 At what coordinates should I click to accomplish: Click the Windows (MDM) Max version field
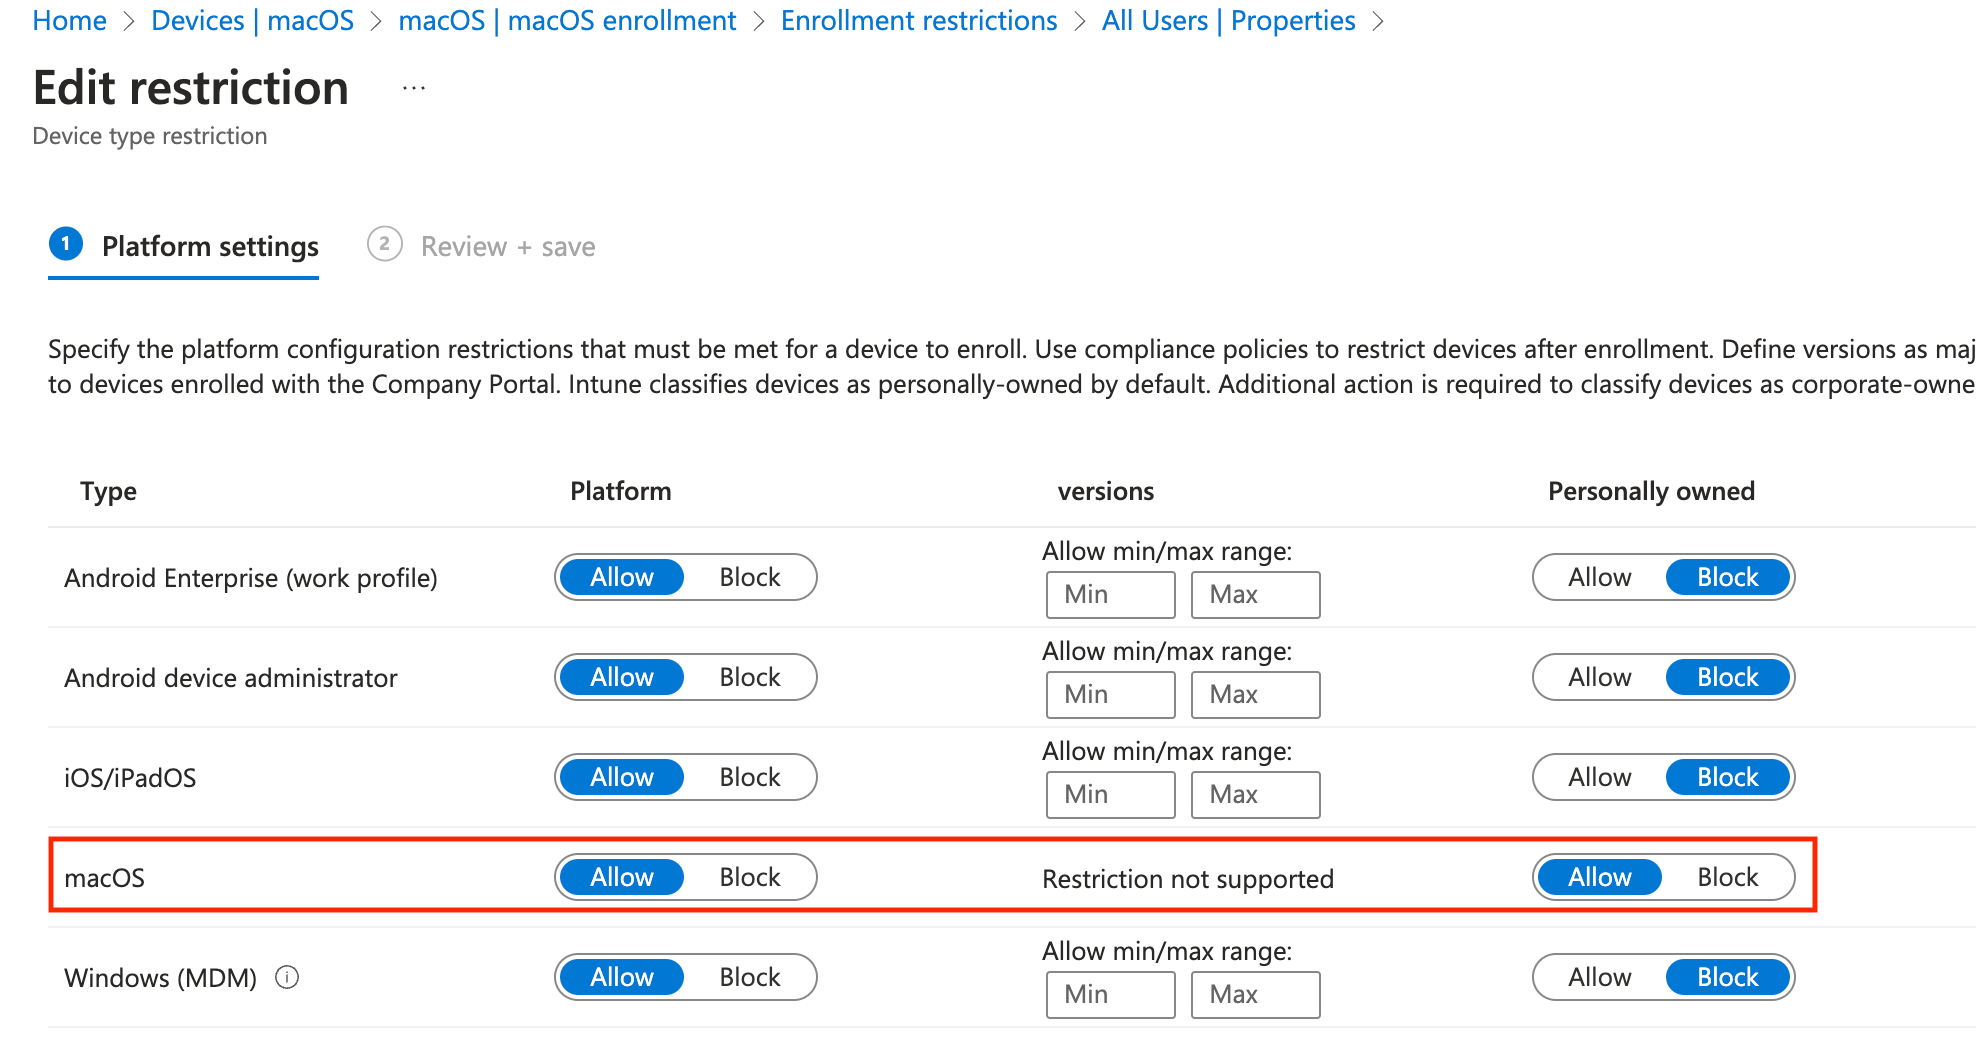click(1255, 994)
